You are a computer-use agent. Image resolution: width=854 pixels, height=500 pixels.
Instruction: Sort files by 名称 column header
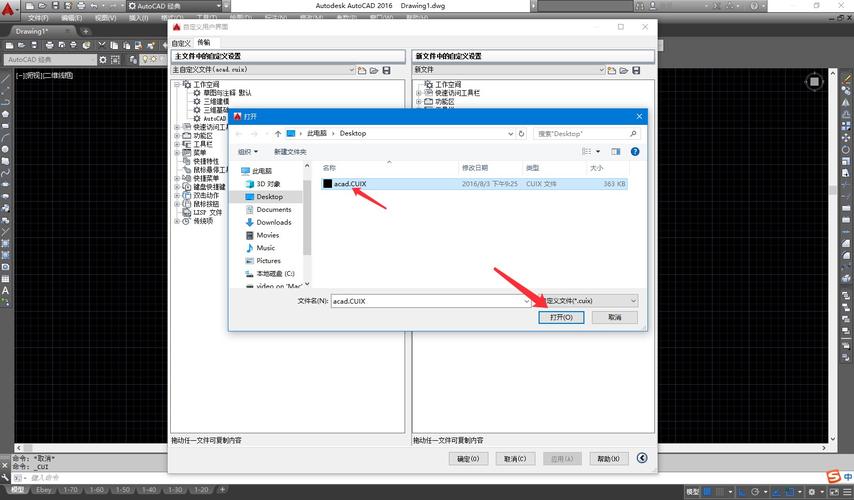329,168
